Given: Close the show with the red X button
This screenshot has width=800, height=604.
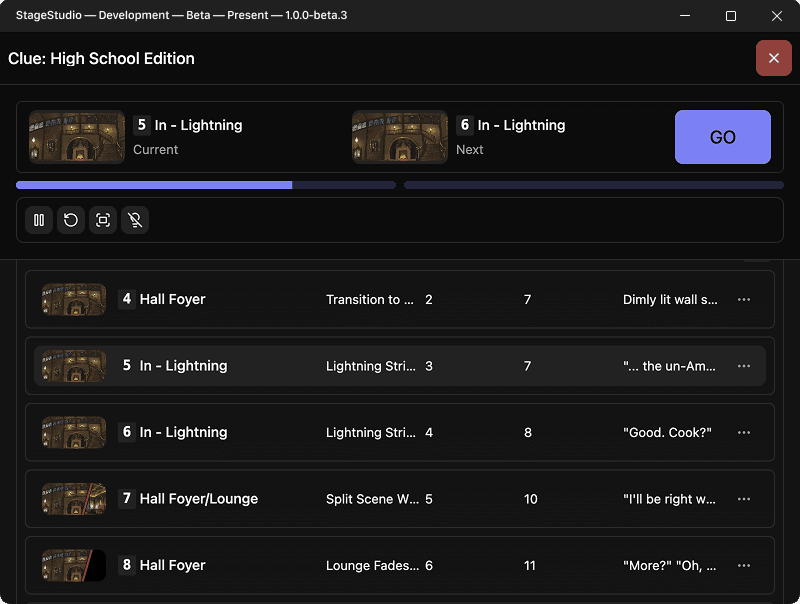Looking at the screenshot, I should point(773,58).
